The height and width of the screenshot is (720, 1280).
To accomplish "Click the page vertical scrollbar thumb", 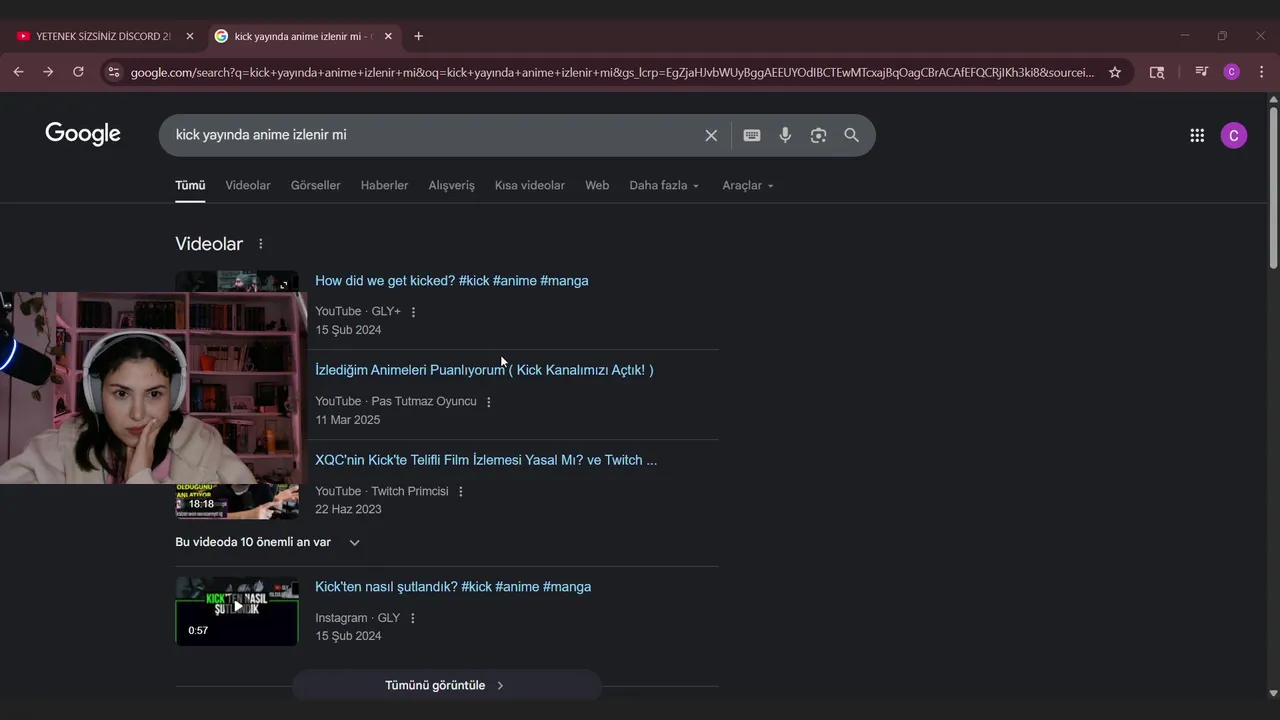I will 1273,188.
